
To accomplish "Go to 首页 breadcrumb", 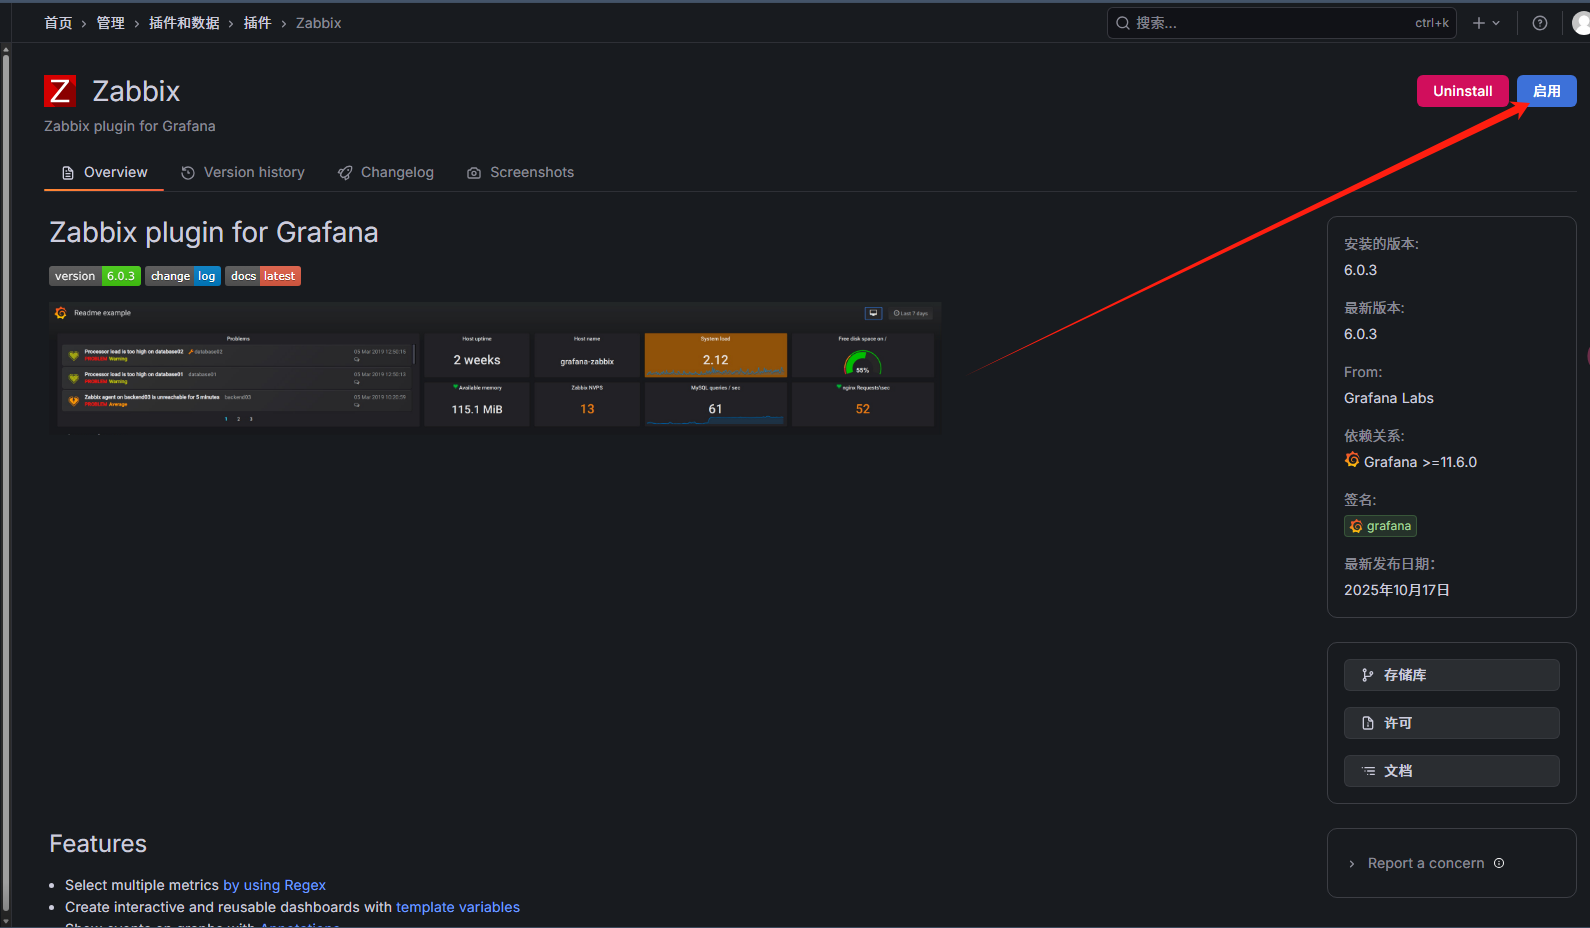I will click(x=58, y=23).
